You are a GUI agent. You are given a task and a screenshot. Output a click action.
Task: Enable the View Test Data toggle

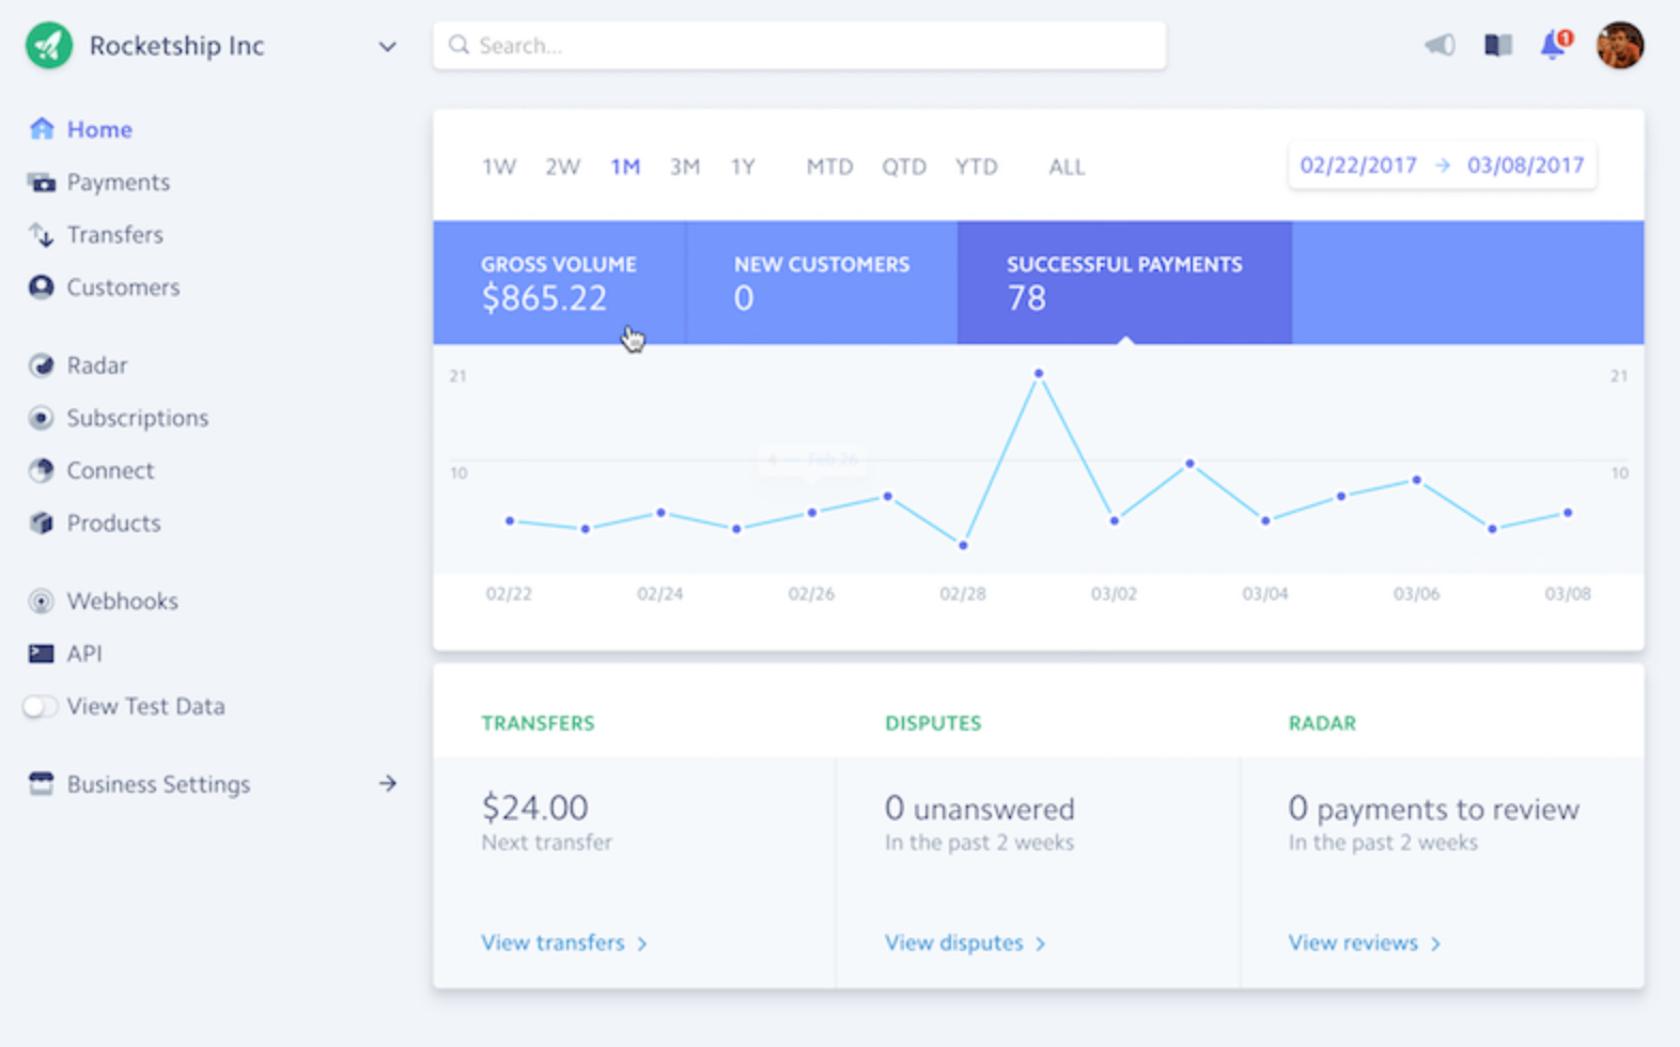click(x=40, y=706)
